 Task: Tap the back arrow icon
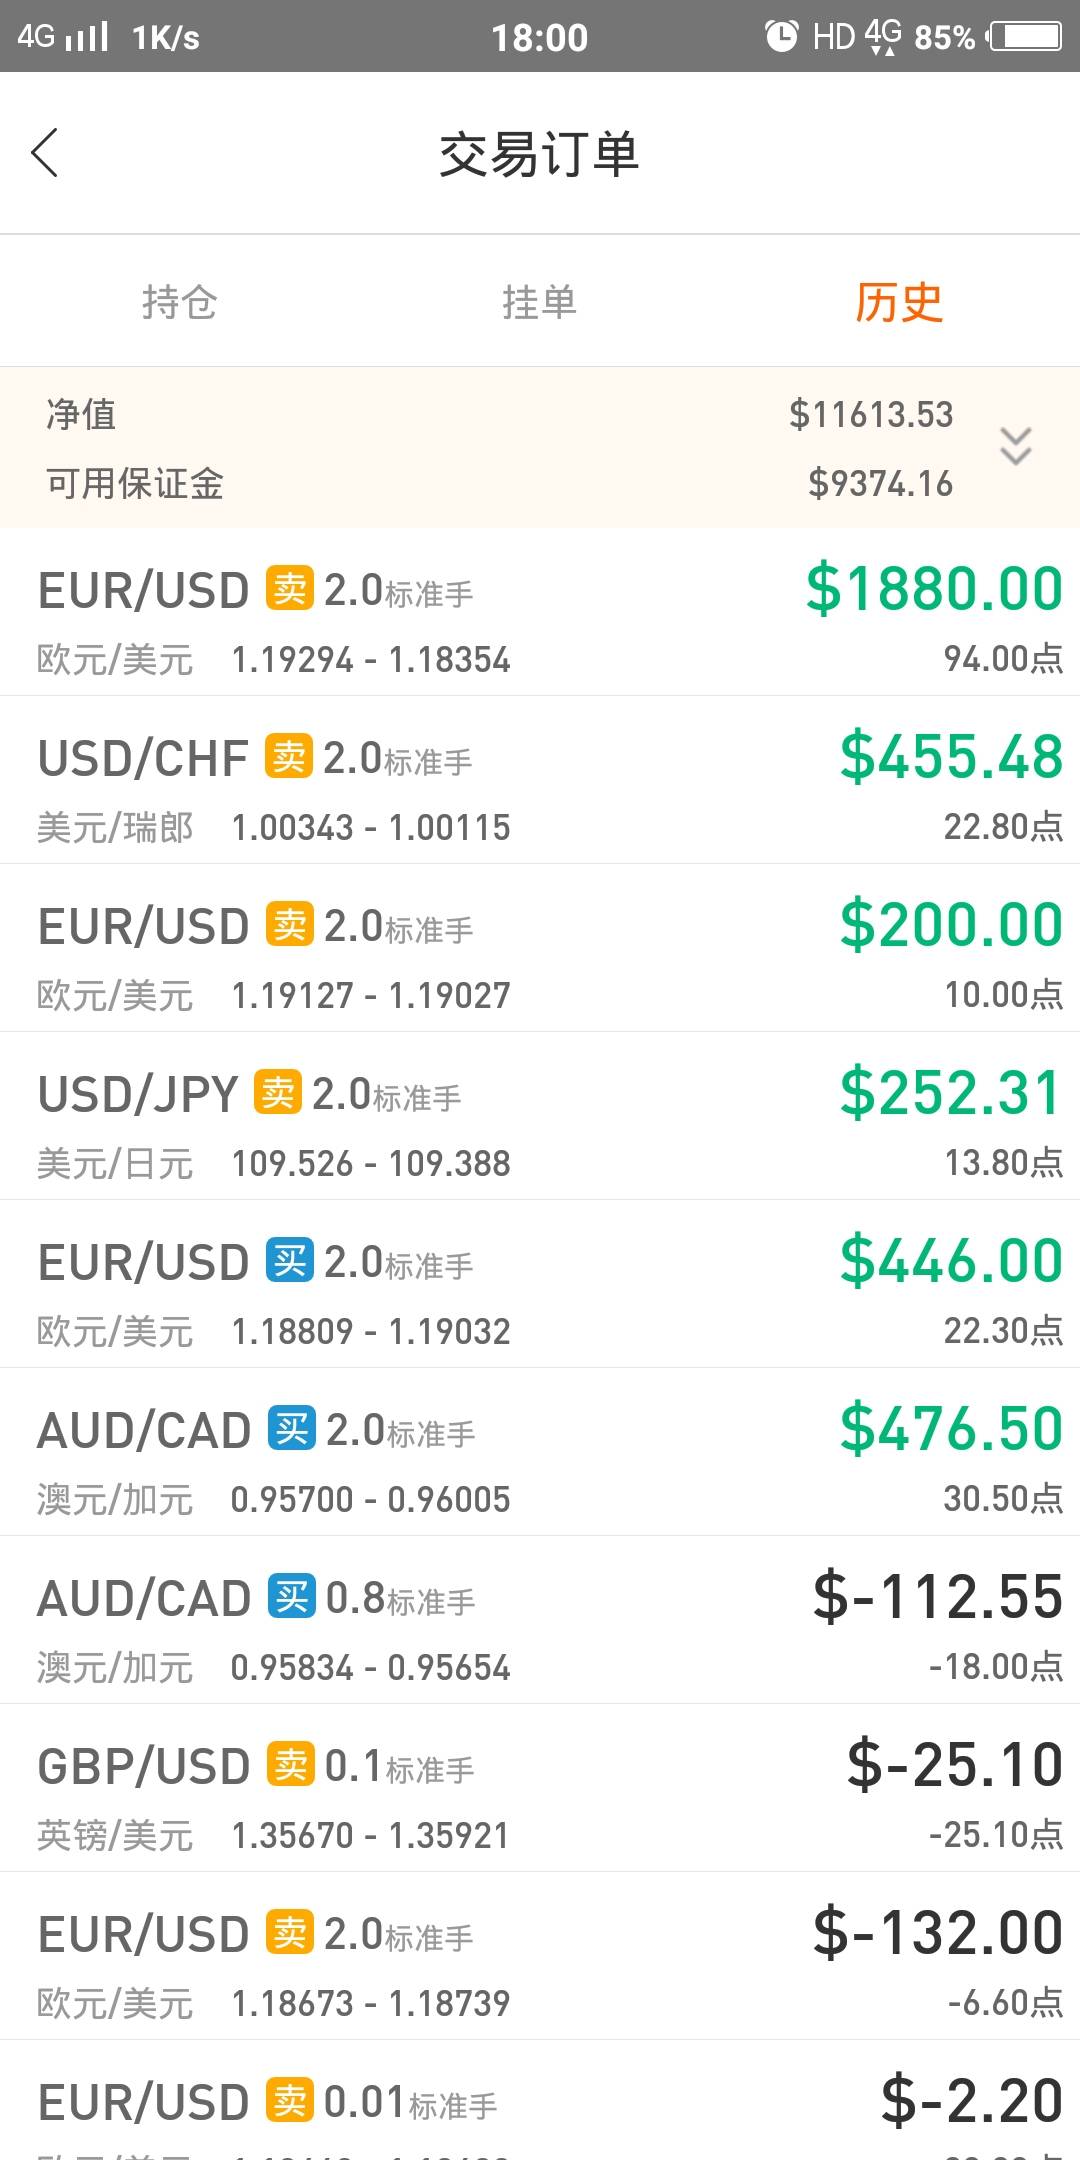(x=45, y=153)
